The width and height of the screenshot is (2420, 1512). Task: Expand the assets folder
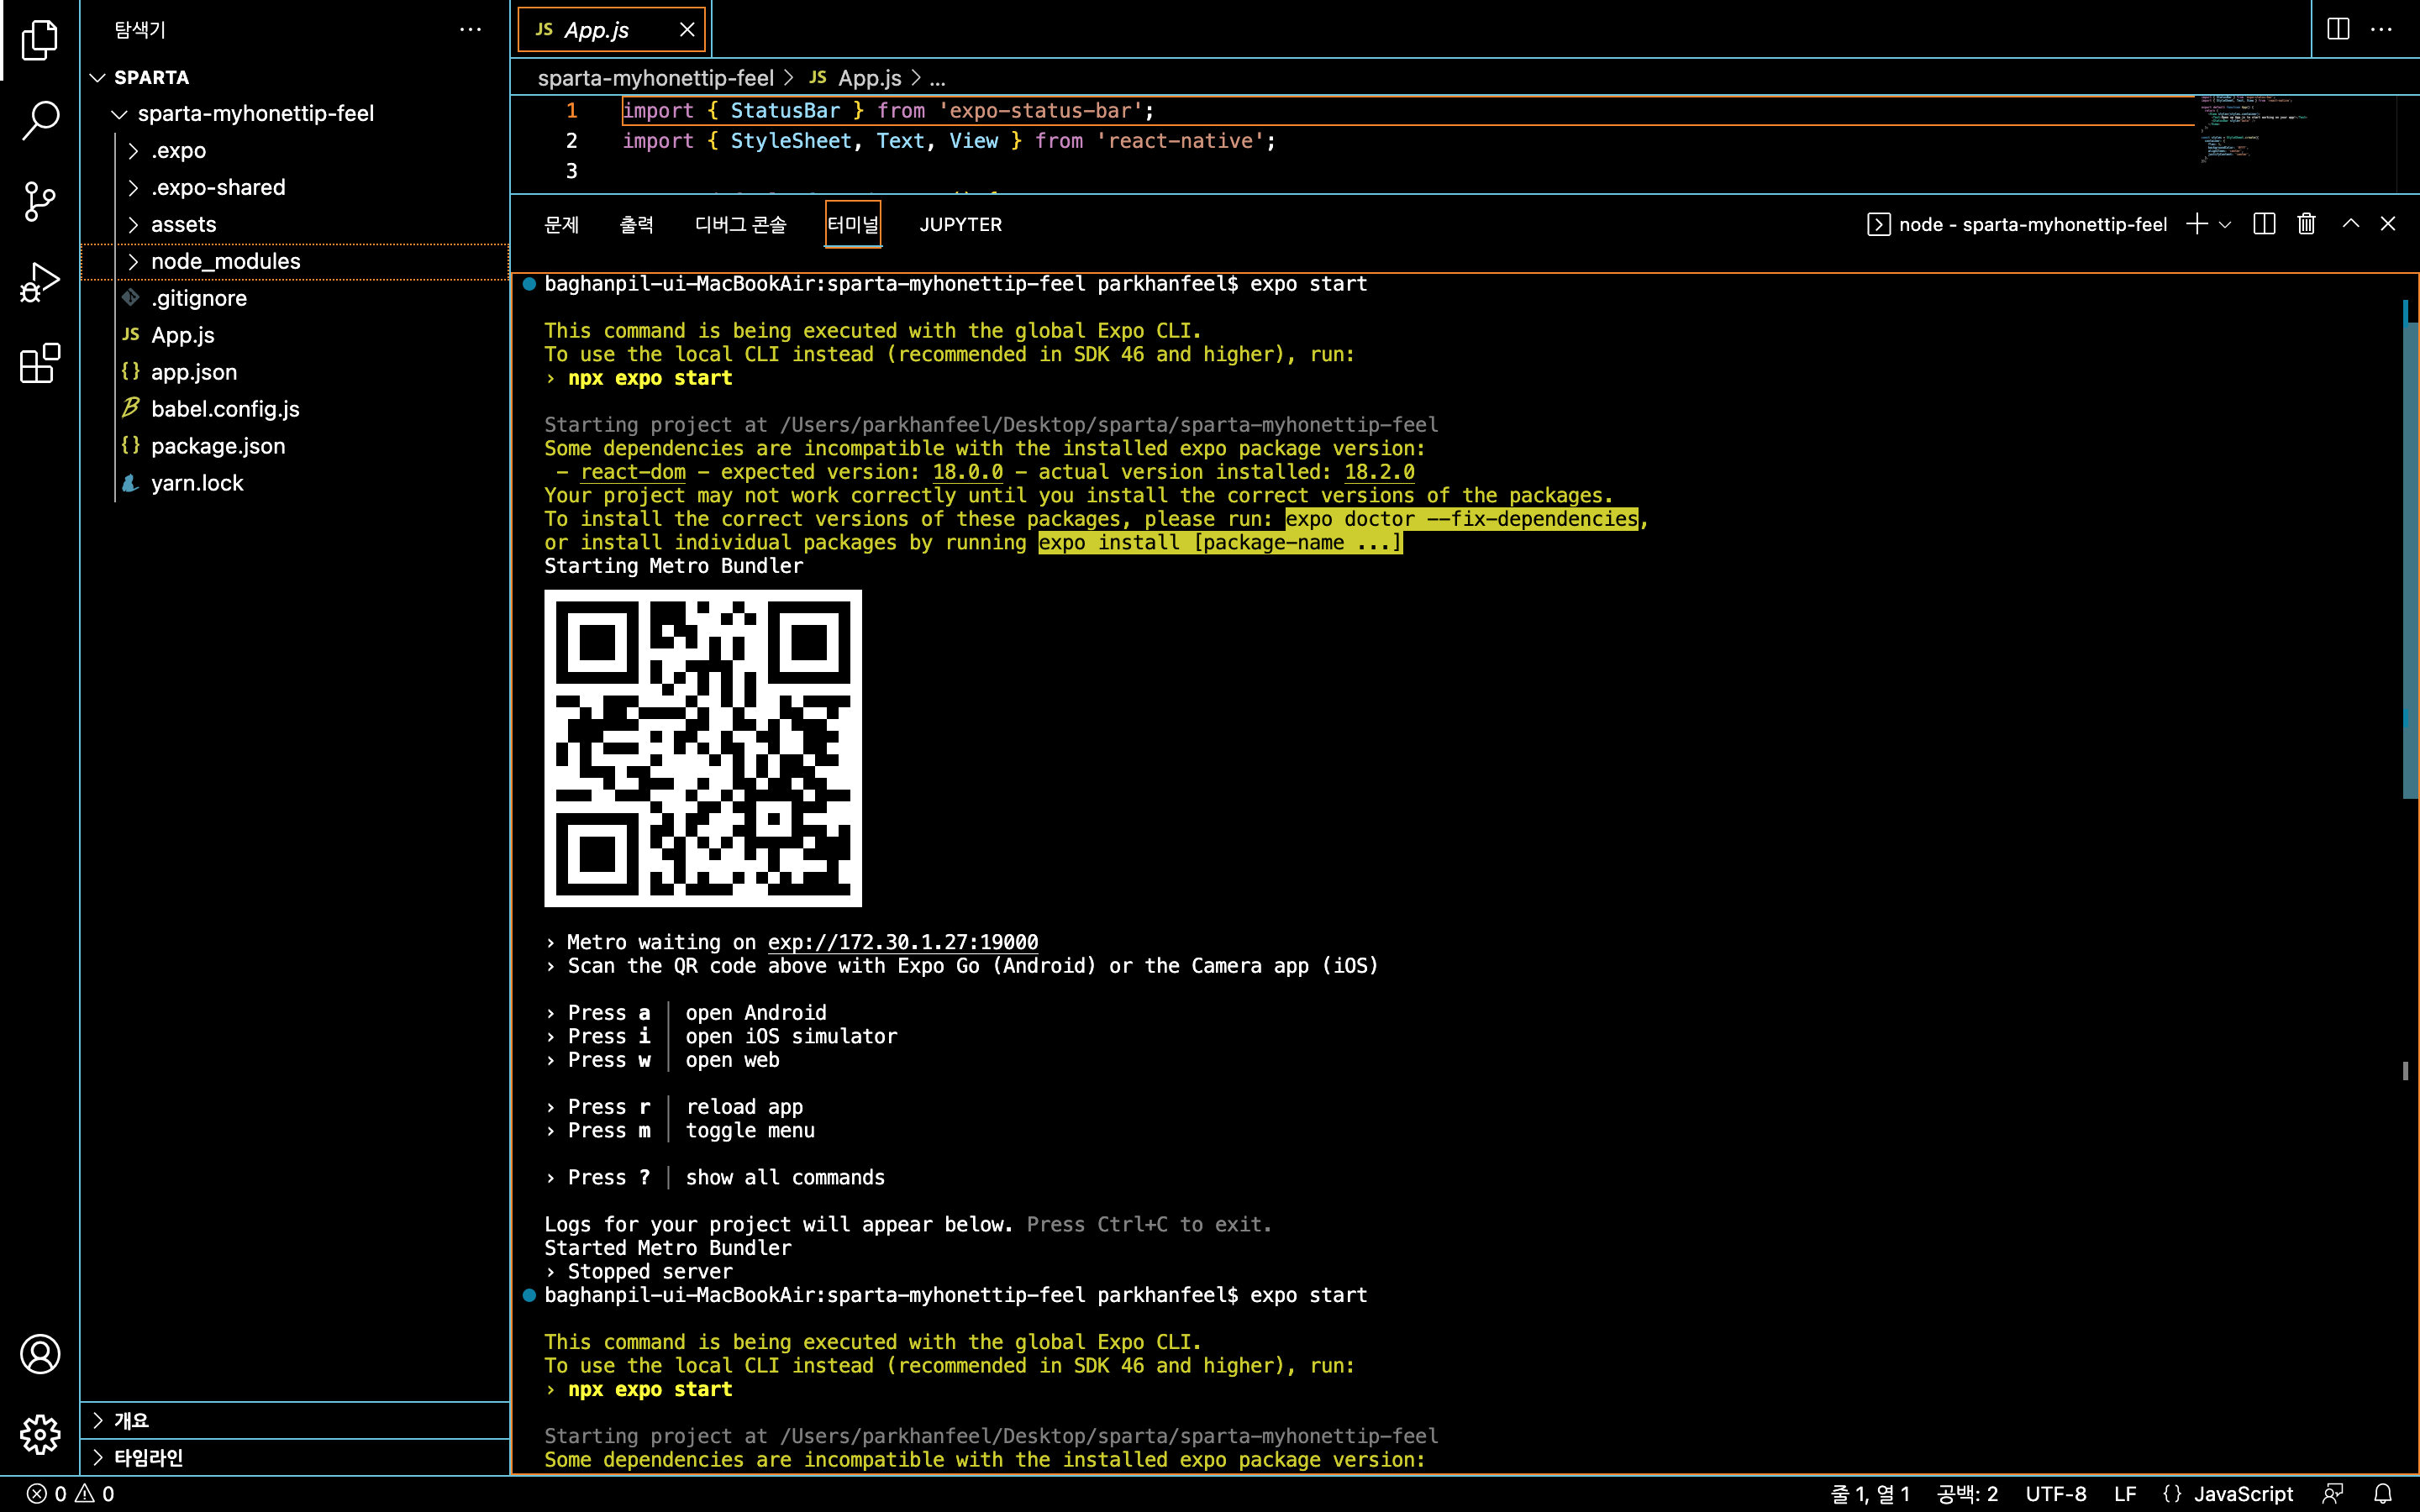(133, 225)
